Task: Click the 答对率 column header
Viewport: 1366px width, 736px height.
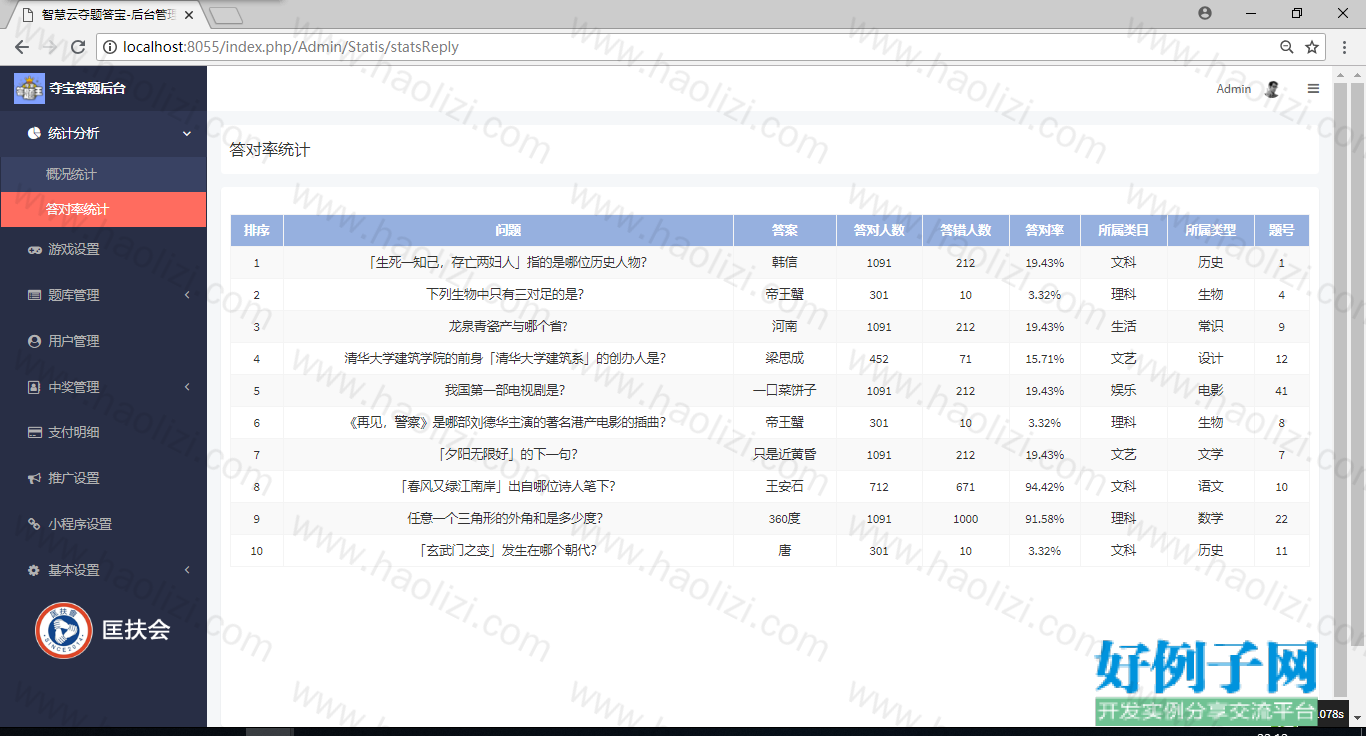Action: point(1045,231)
